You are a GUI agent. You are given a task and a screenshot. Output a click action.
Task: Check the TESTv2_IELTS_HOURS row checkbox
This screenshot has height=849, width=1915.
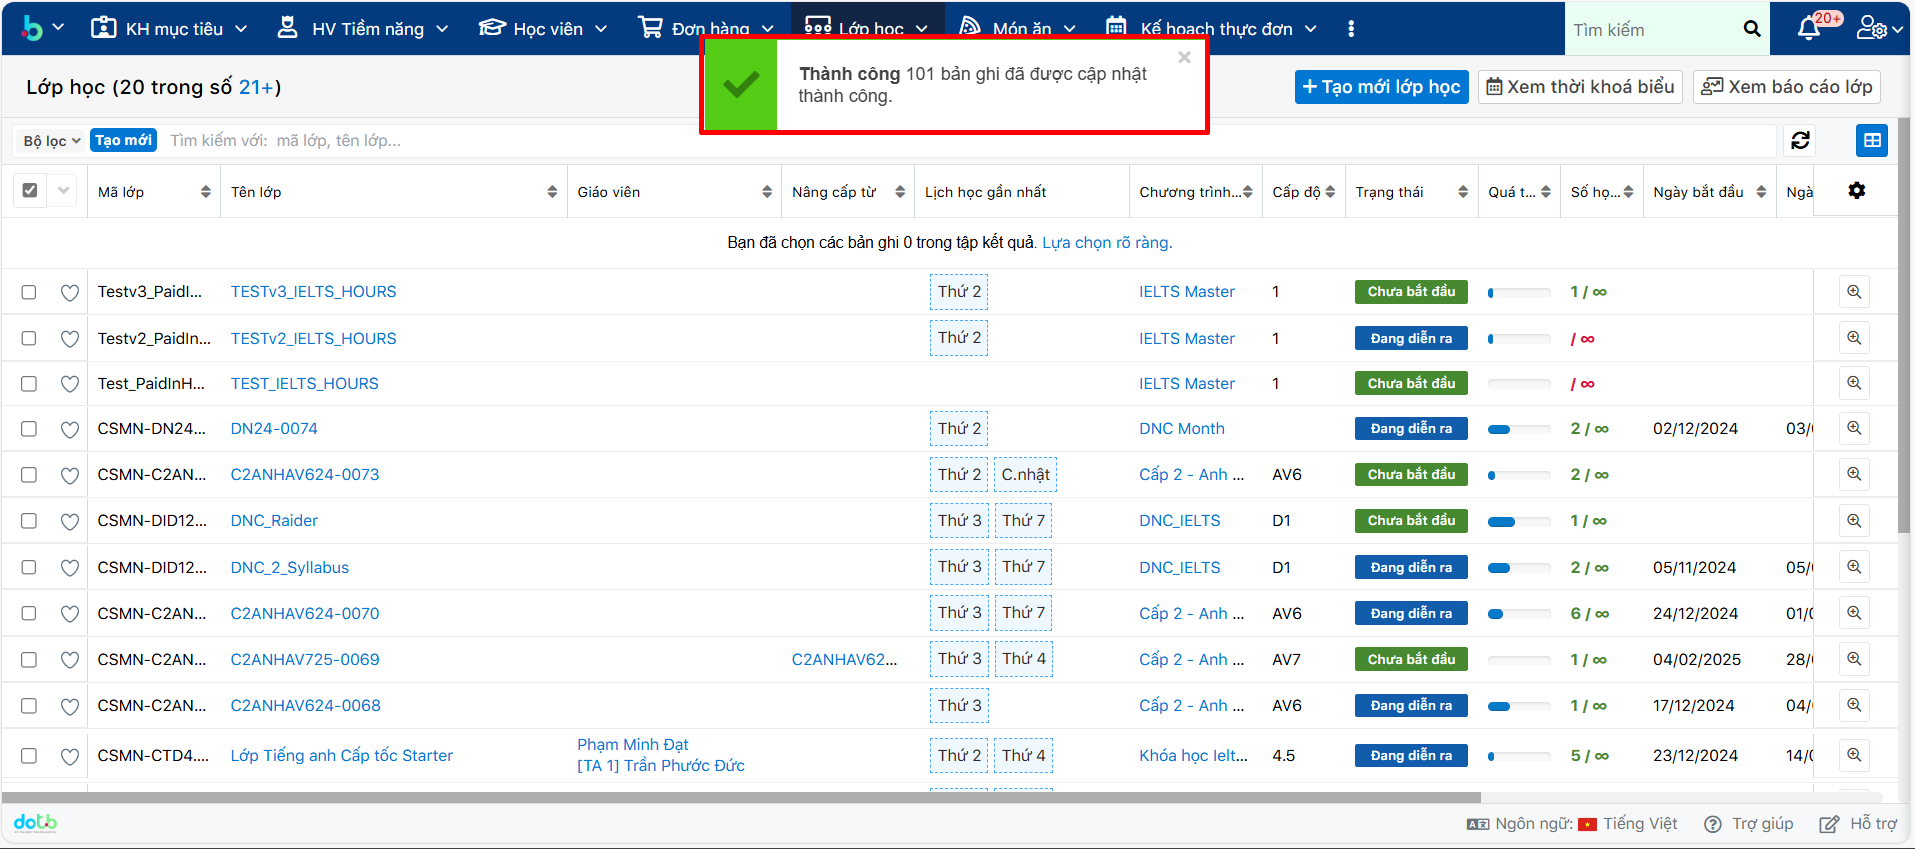[x=29, y=339]
